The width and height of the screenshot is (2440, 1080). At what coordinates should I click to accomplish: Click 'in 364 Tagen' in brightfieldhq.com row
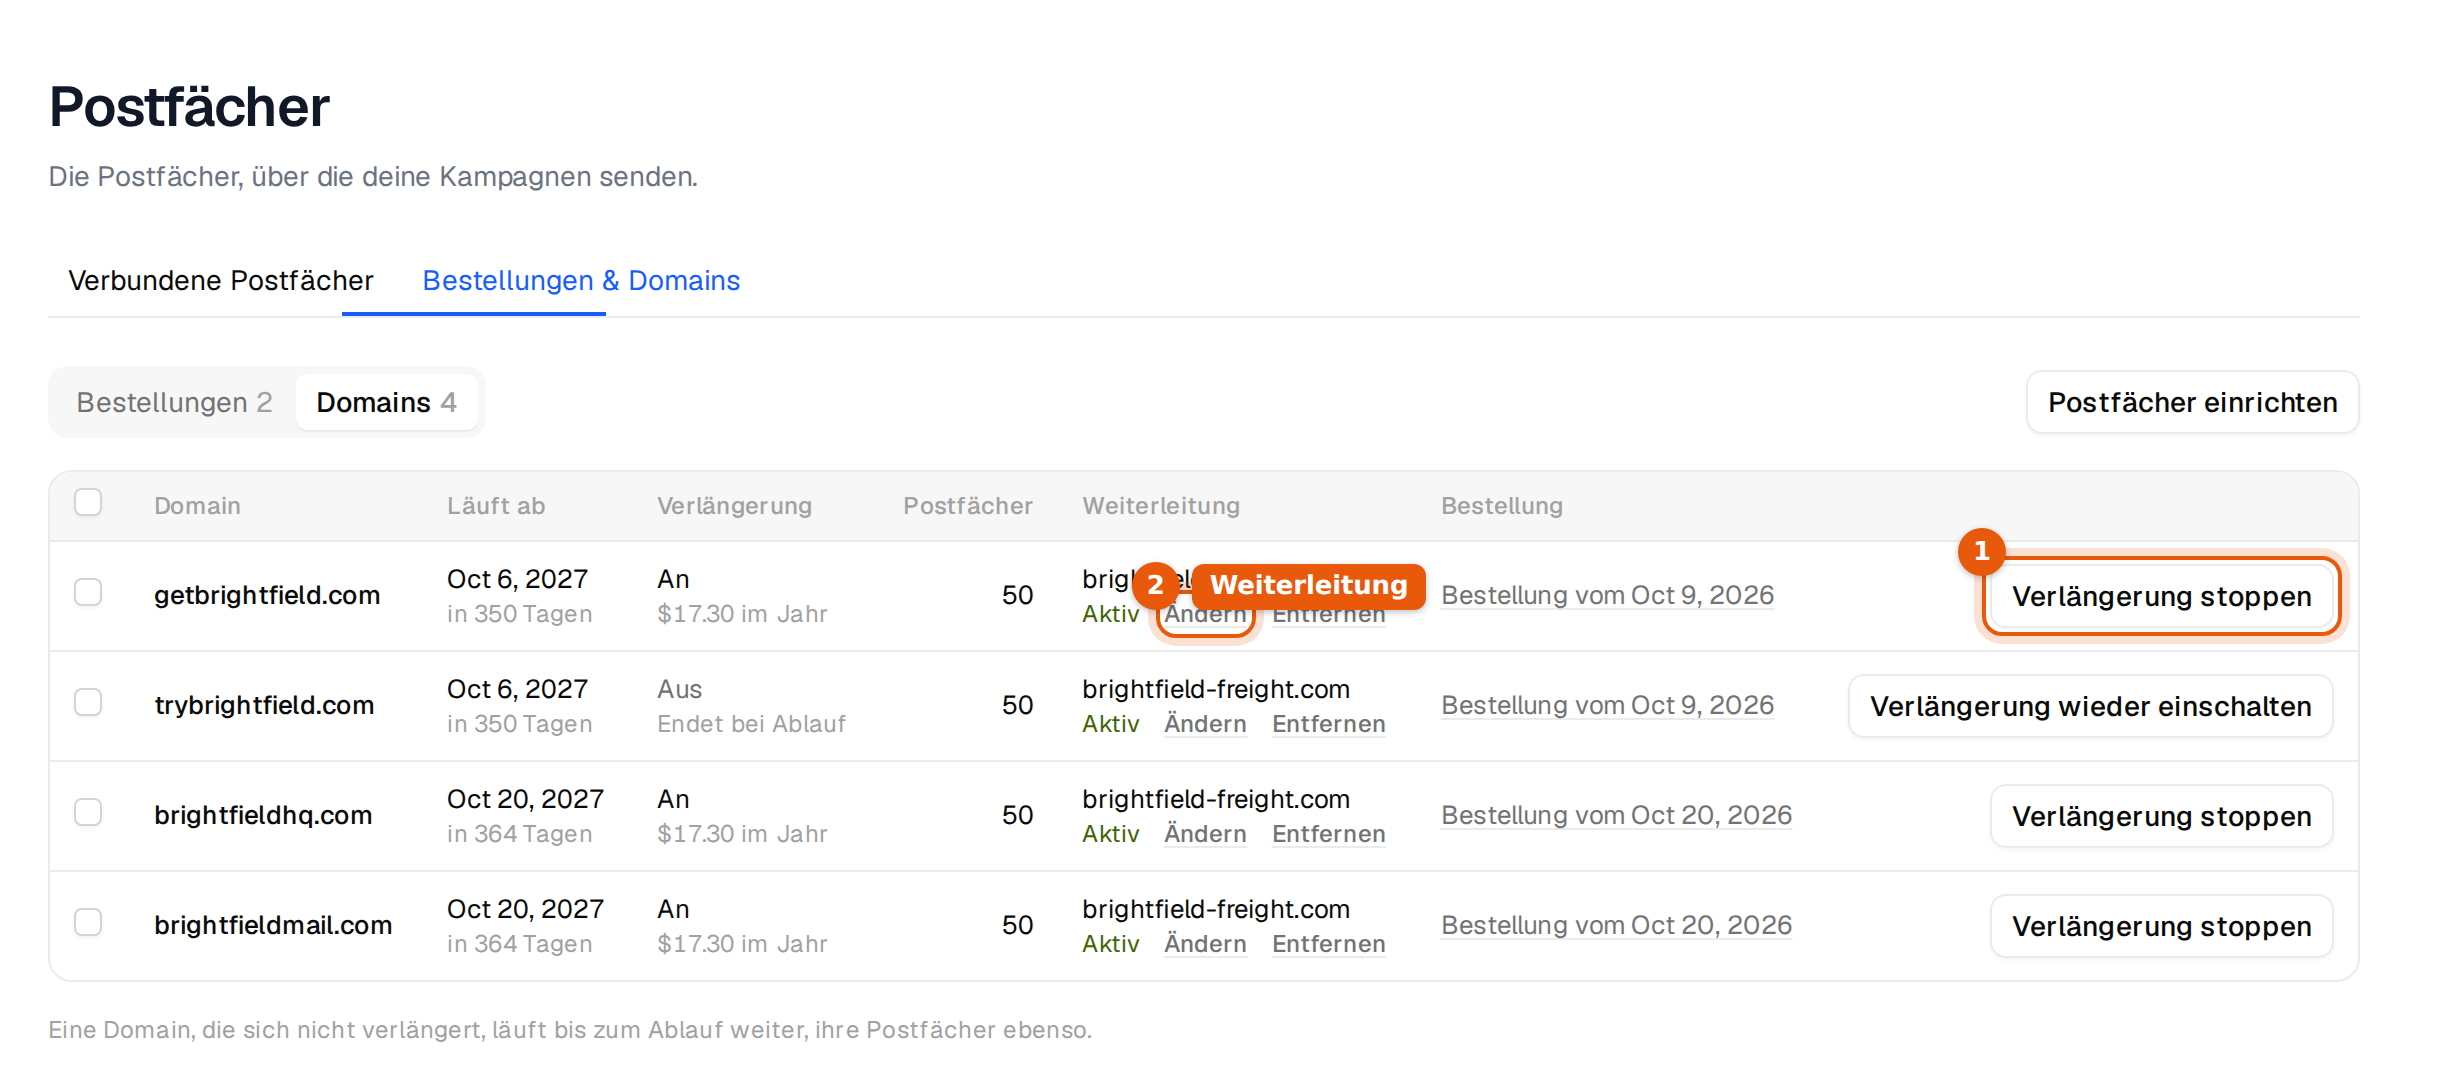519,834
